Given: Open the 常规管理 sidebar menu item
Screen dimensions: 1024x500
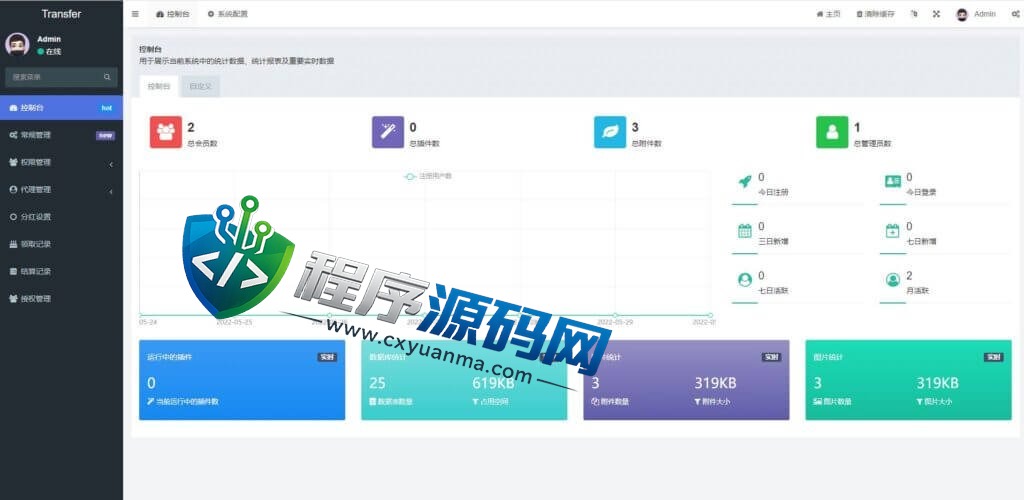Looking at the screenshot, I should pyautogui.click(x=61, y=135).
